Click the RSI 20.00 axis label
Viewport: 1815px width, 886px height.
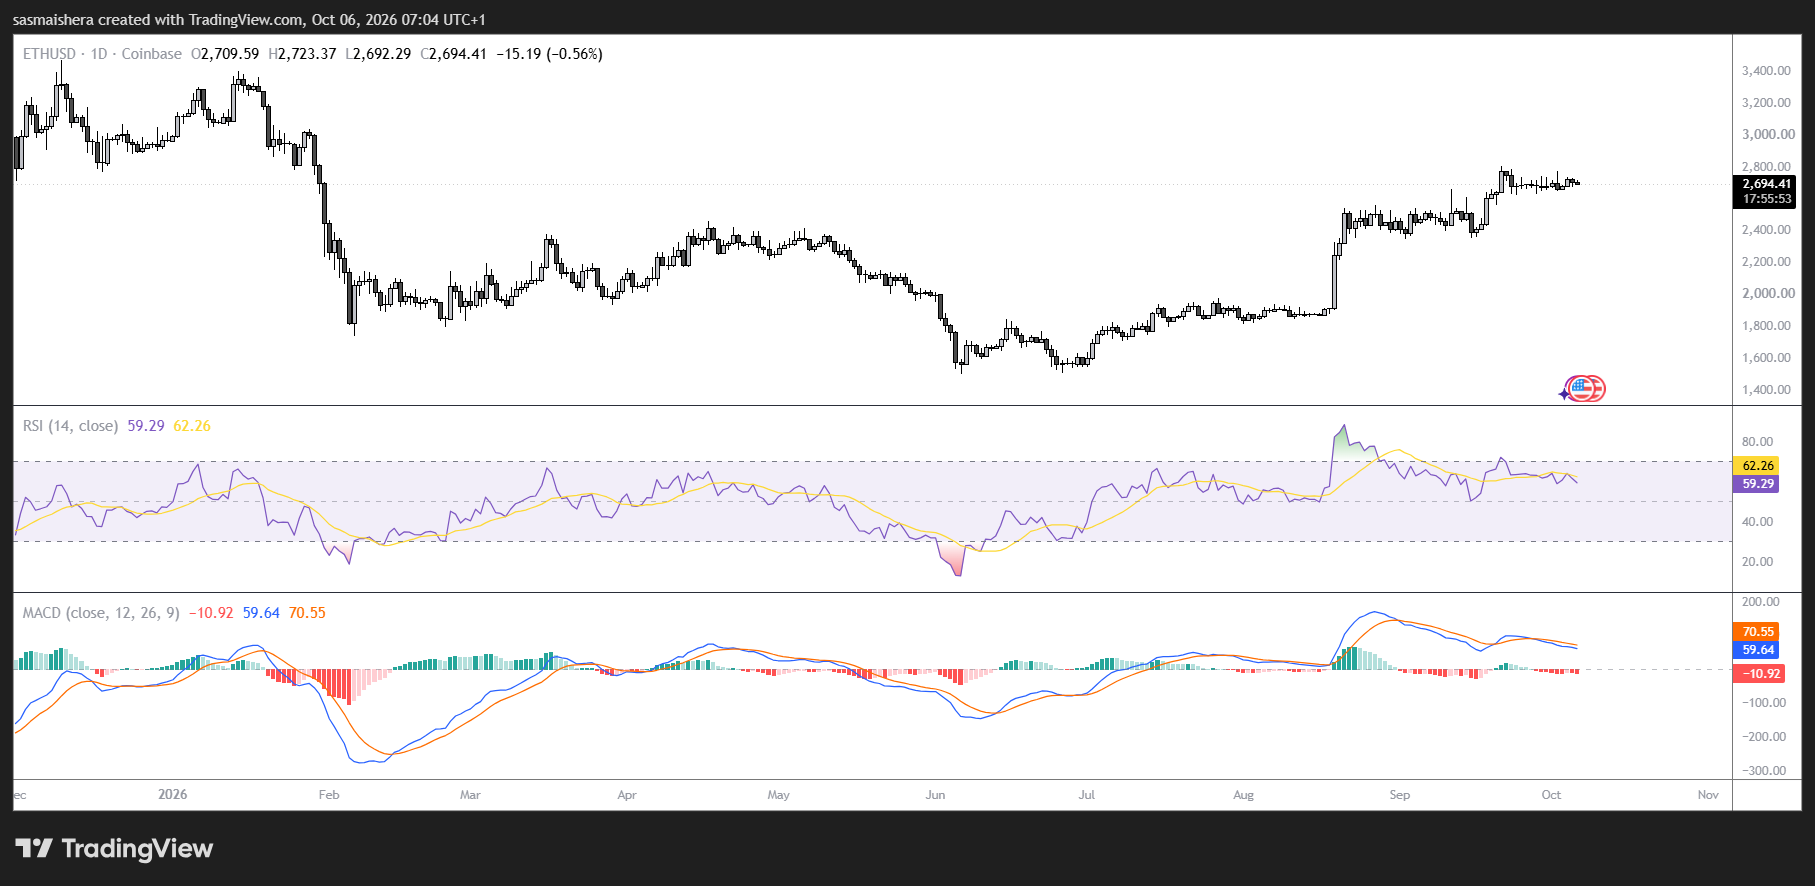[x=1757, y=562]
